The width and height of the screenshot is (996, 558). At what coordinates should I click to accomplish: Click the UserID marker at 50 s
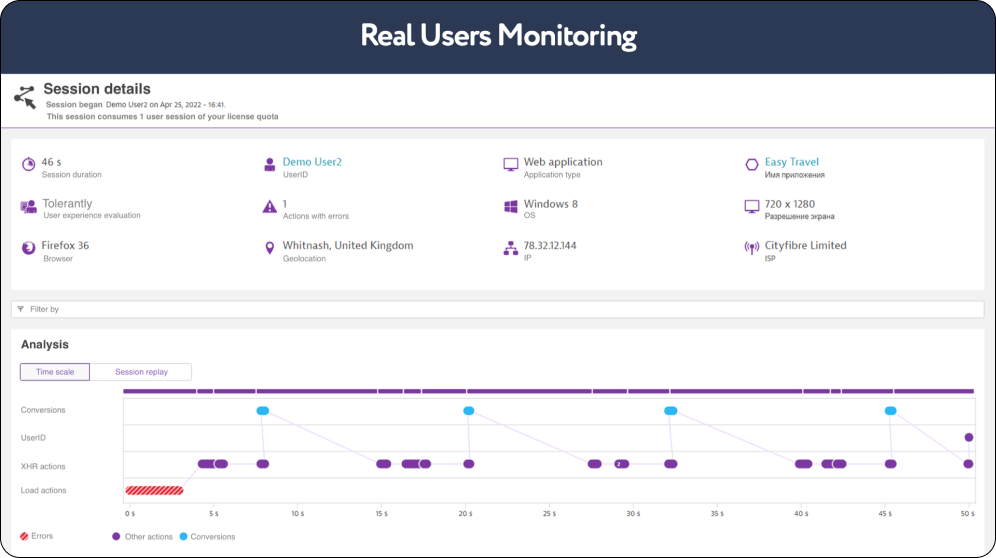point(968,437)
